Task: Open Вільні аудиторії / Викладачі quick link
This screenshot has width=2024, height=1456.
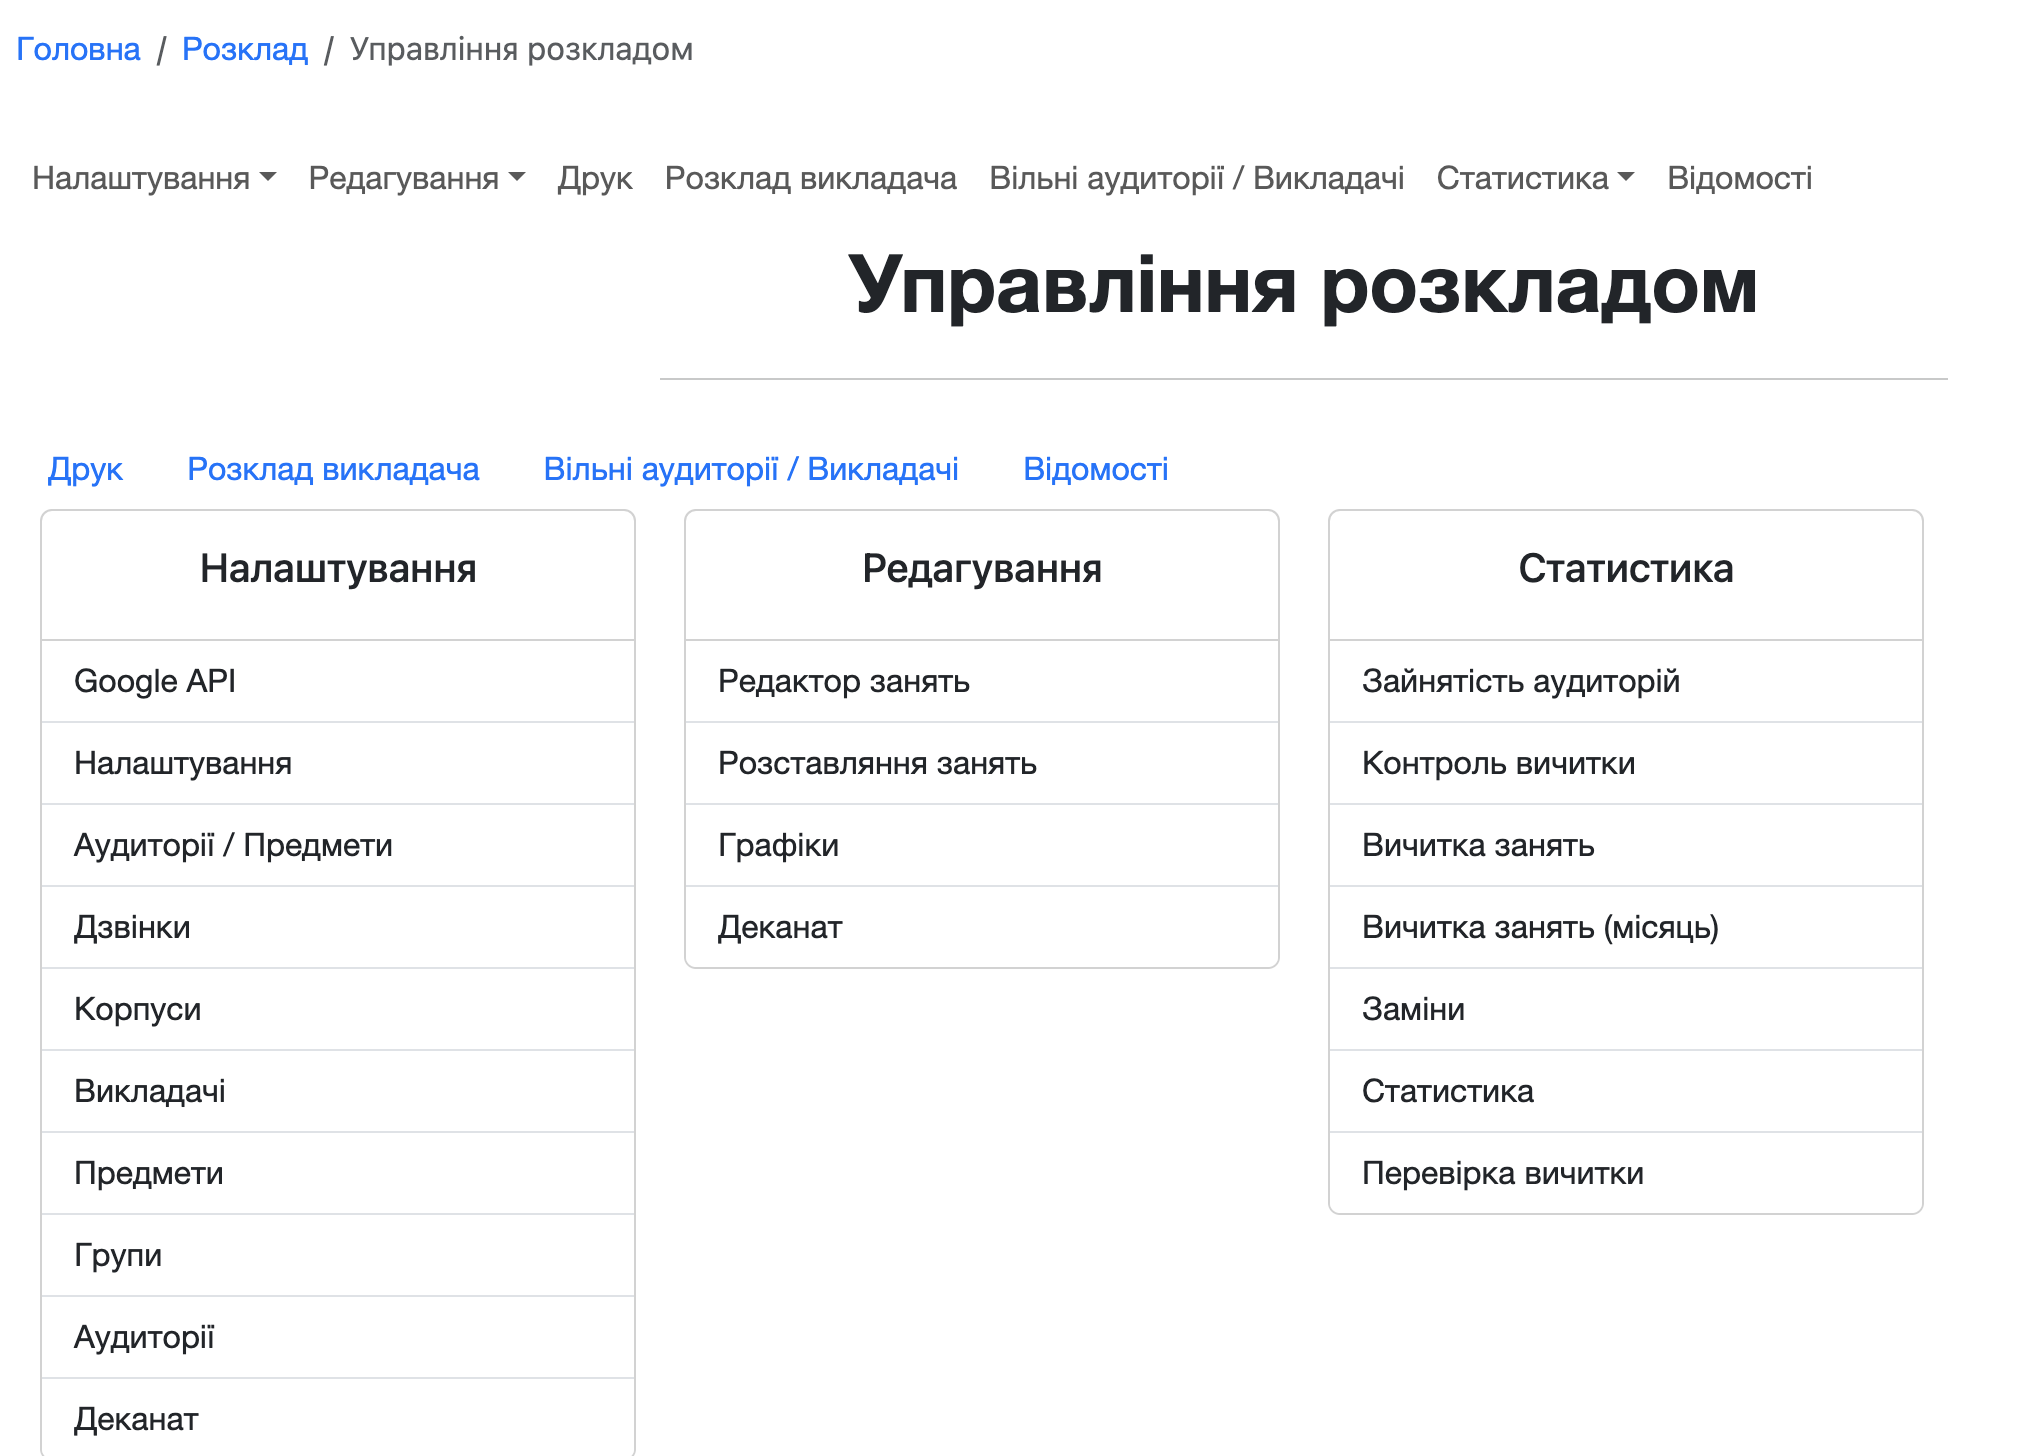Action: click(x=750, y=468)
